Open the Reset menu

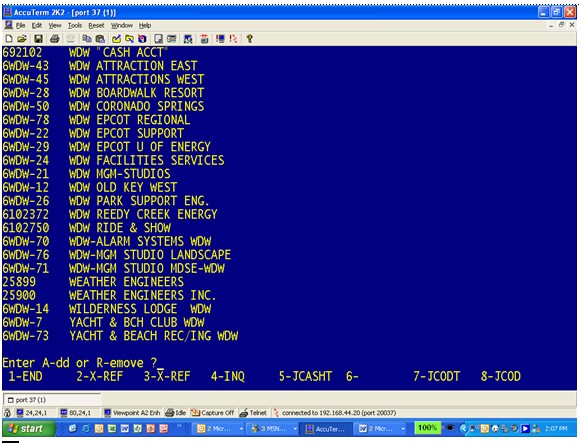(x=96, y=25)
